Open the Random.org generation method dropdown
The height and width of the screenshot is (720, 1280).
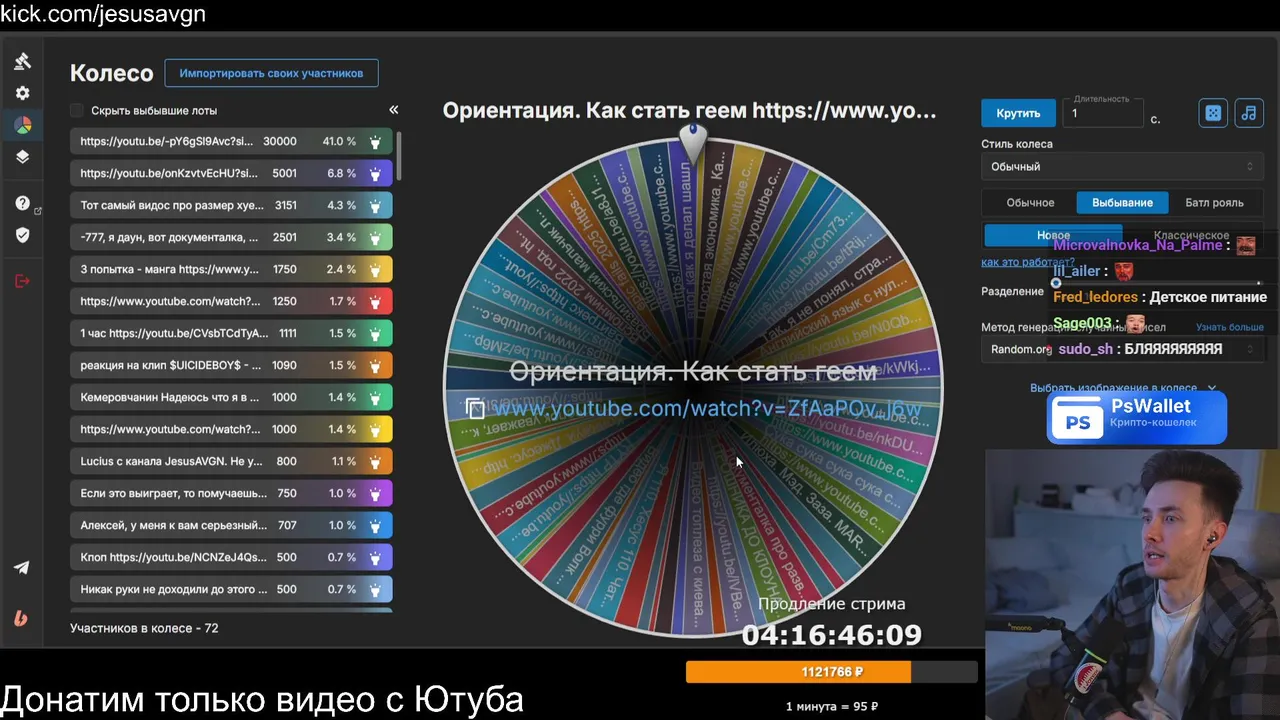point(1122,349)
